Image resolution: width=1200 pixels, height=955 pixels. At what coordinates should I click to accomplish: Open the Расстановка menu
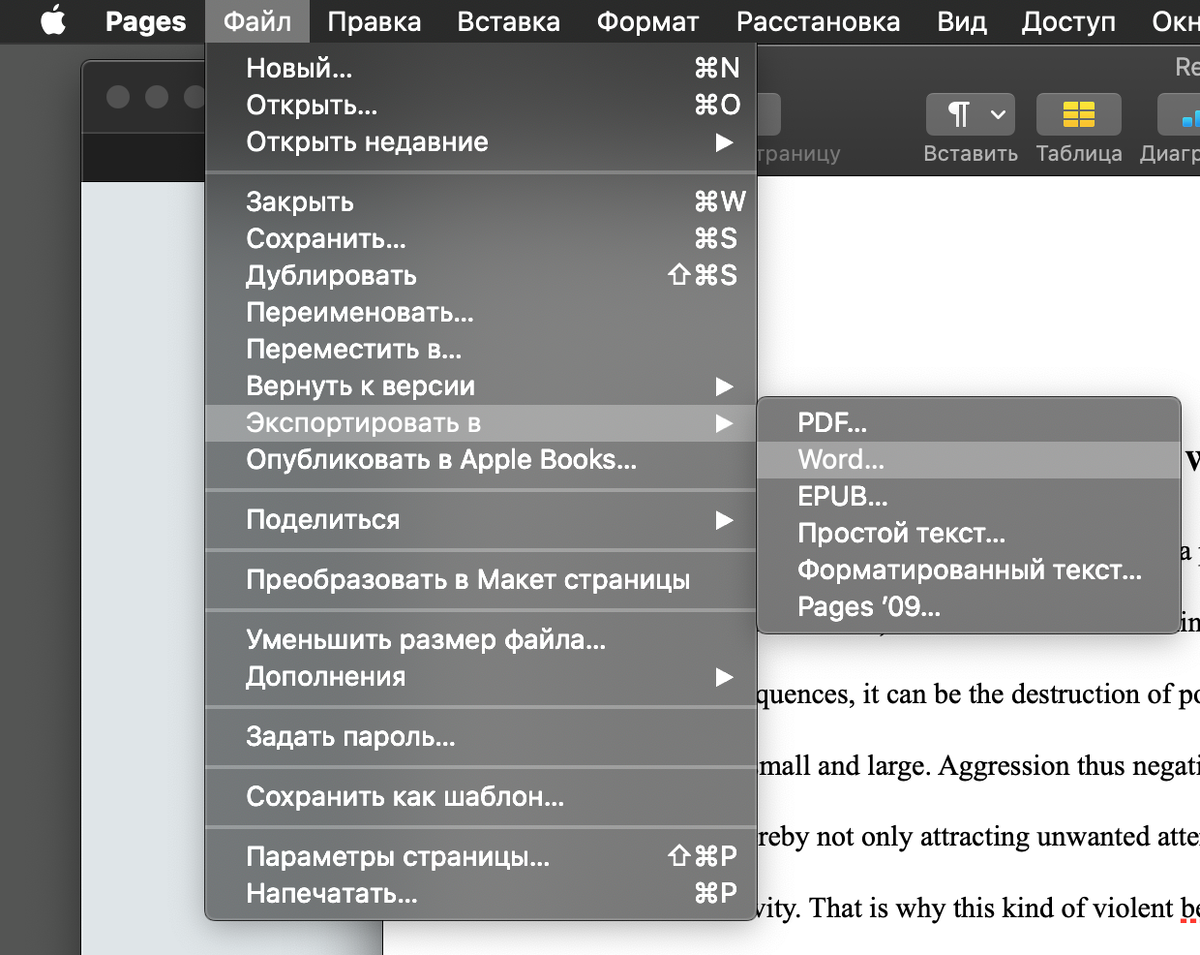(x=817, y=21)
